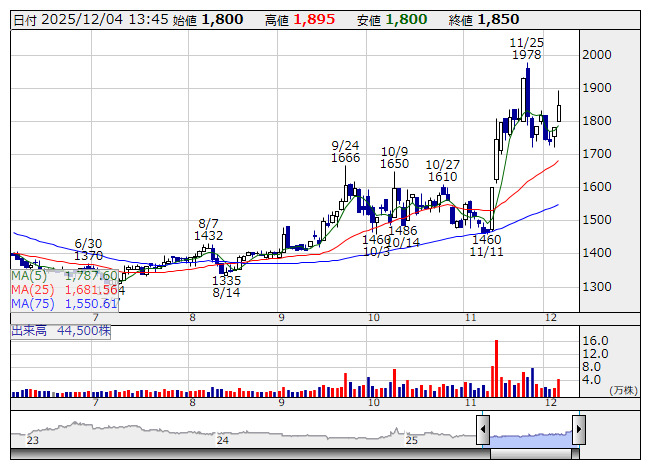
Task: Click the right handle of the range selector
Action: pos(579,430)
